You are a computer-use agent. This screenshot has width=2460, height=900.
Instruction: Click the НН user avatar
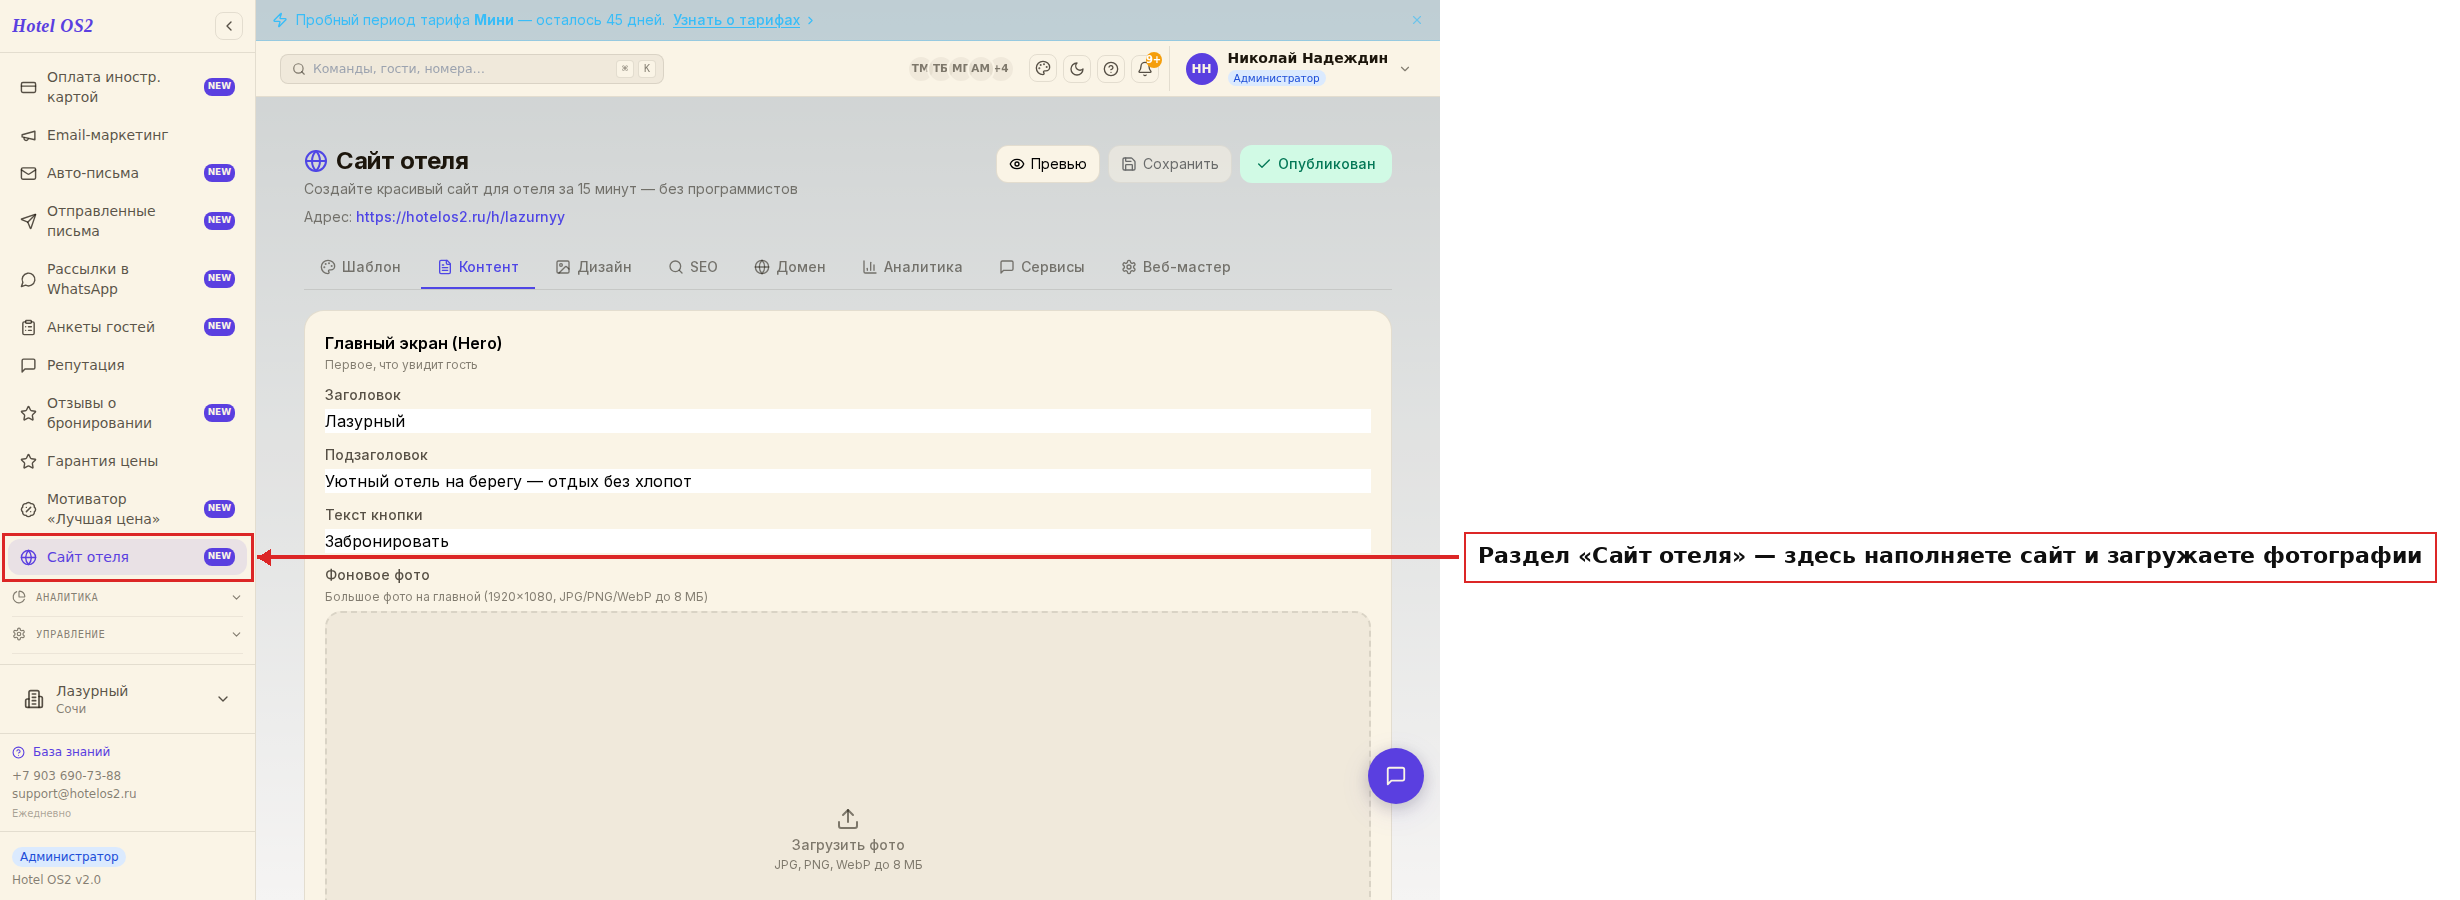coord(1201,69)
